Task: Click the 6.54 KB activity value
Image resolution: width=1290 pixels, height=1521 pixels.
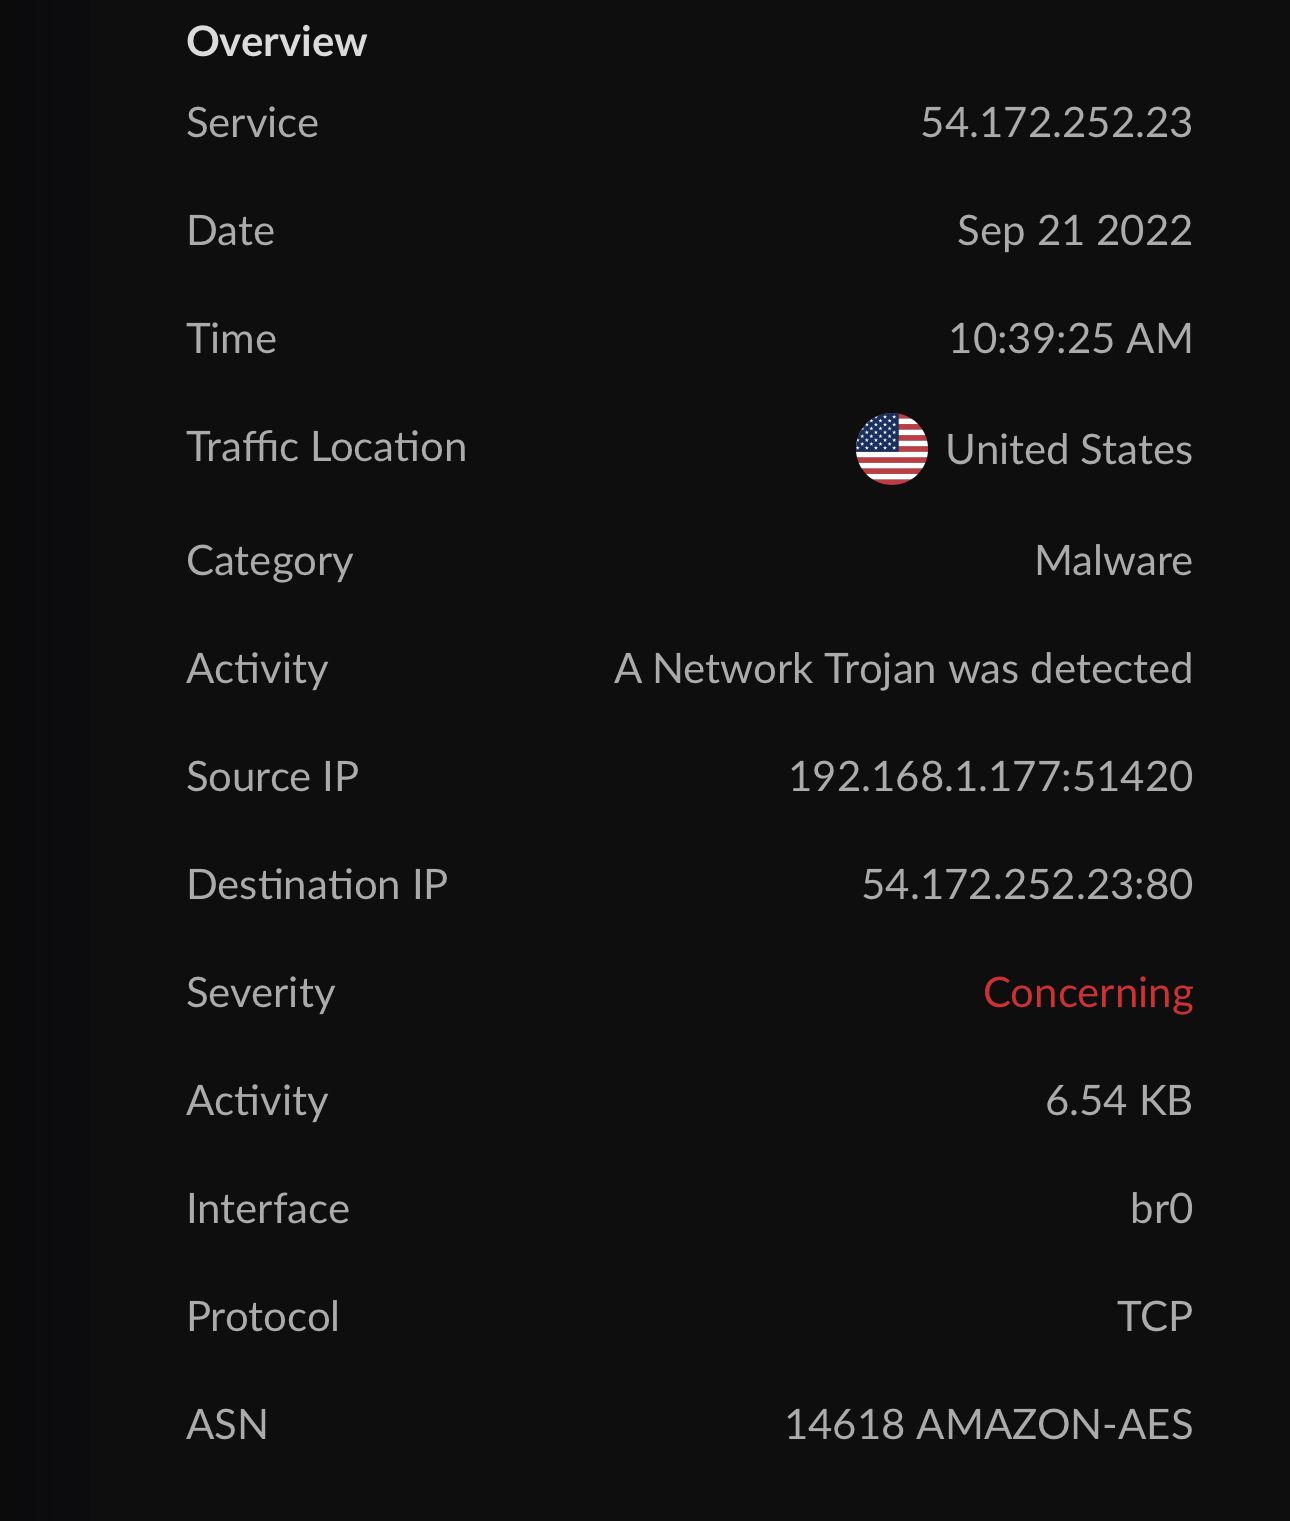Action: pos(1118,1101)
